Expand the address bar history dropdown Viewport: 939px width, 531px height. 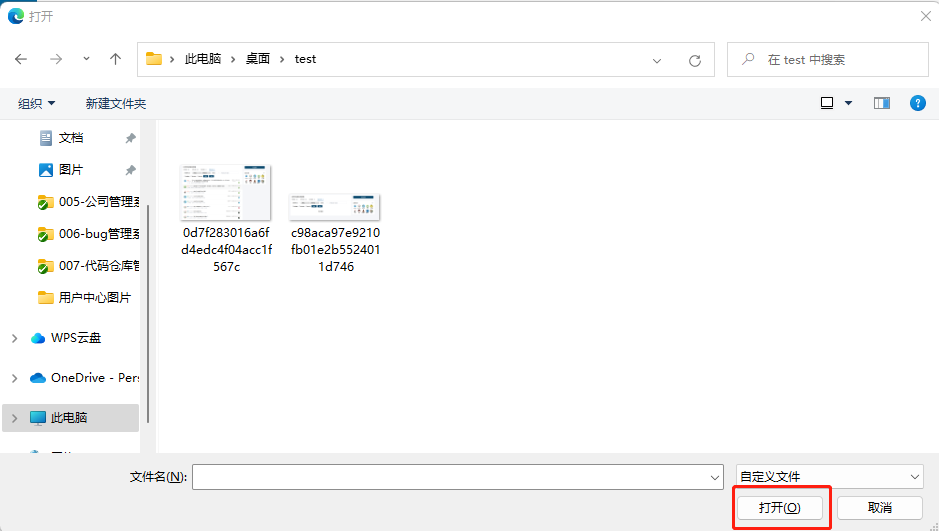click(657, 60)
